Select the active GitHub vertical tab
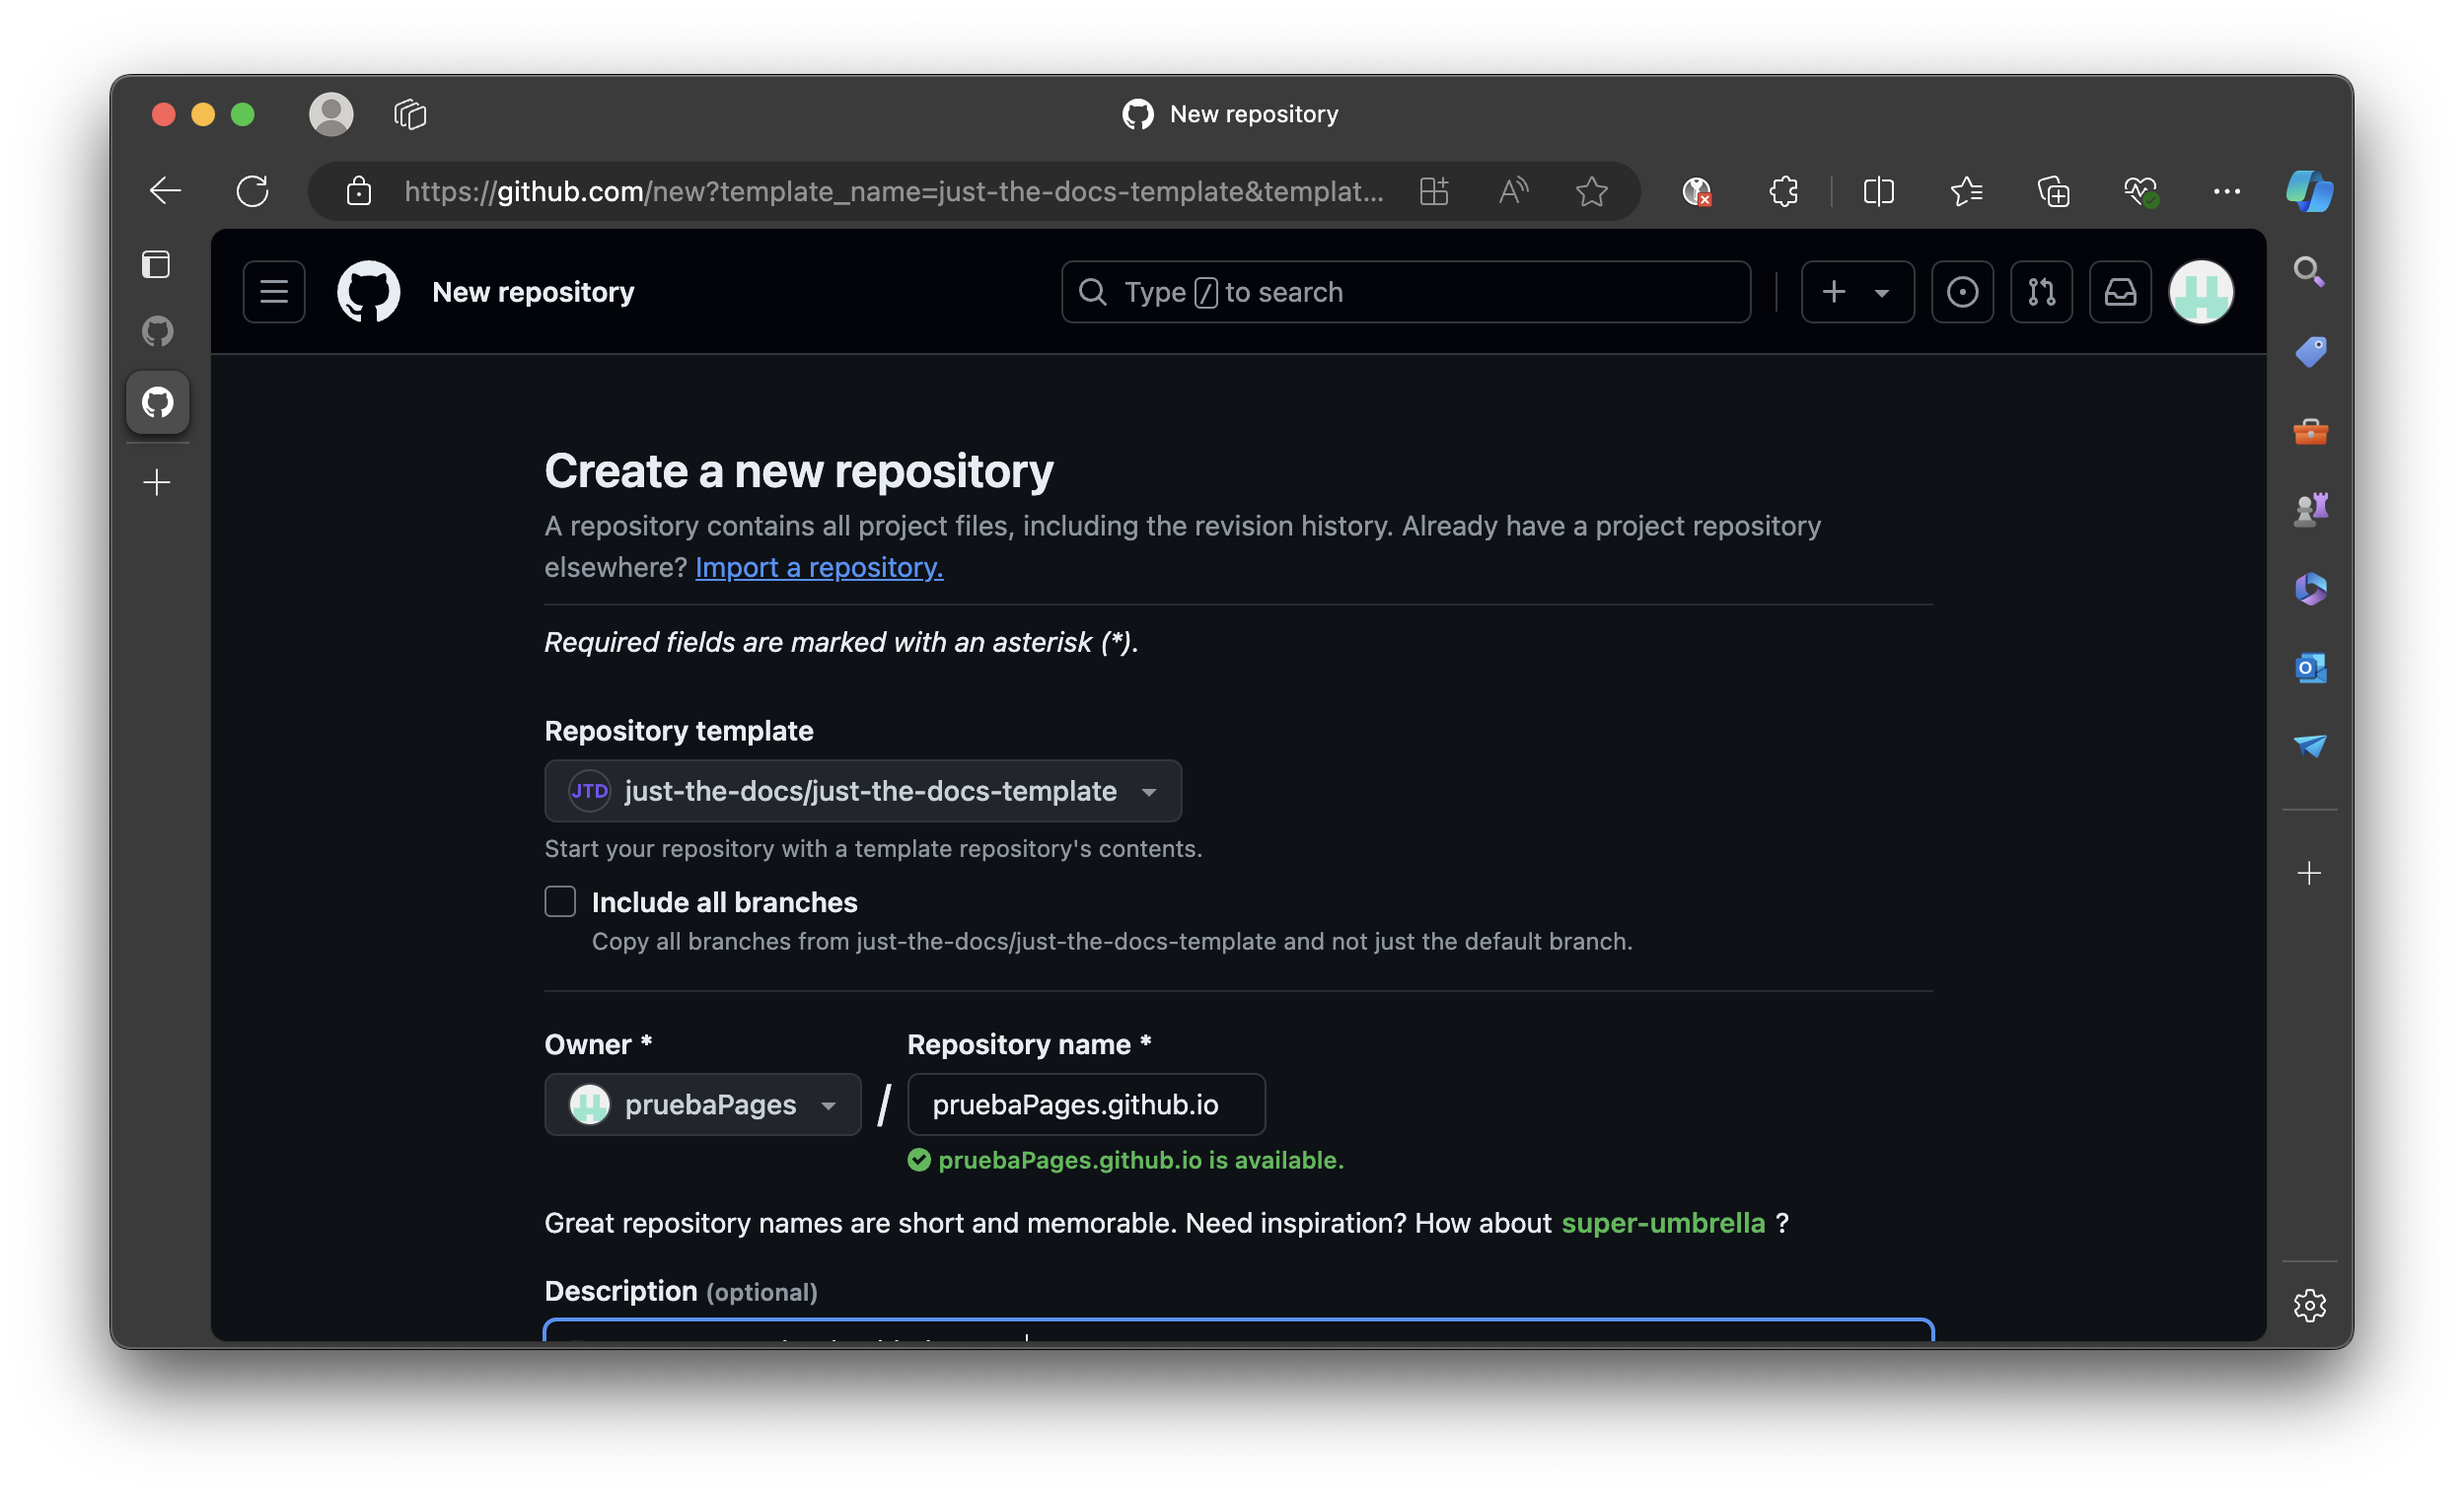Image resolution: width=2464 pixels, height=1495 pixels. (157, 403)
